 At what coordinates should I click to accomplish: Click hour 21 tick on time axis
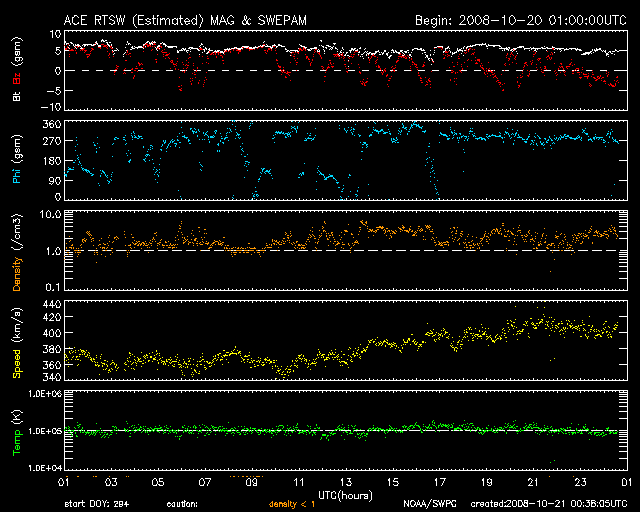(x=534, y=482)
